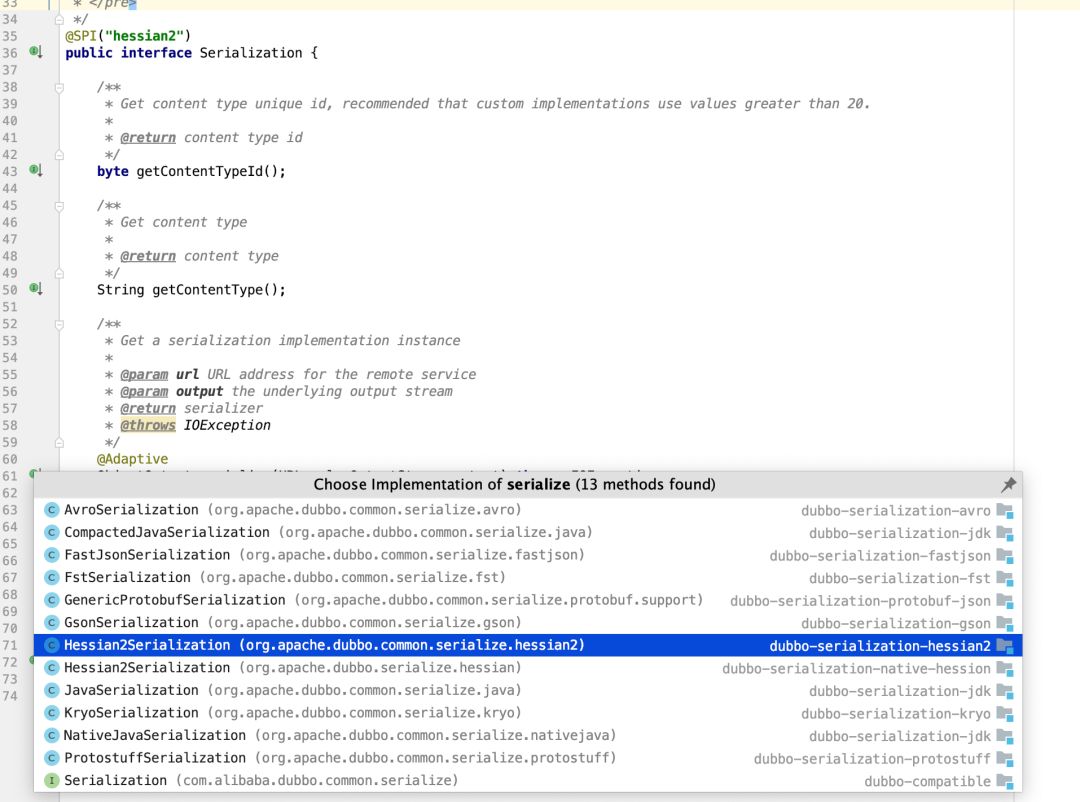Click implemented-method gutter icon at line 50
1080x802 pixels.
point(36,289)
